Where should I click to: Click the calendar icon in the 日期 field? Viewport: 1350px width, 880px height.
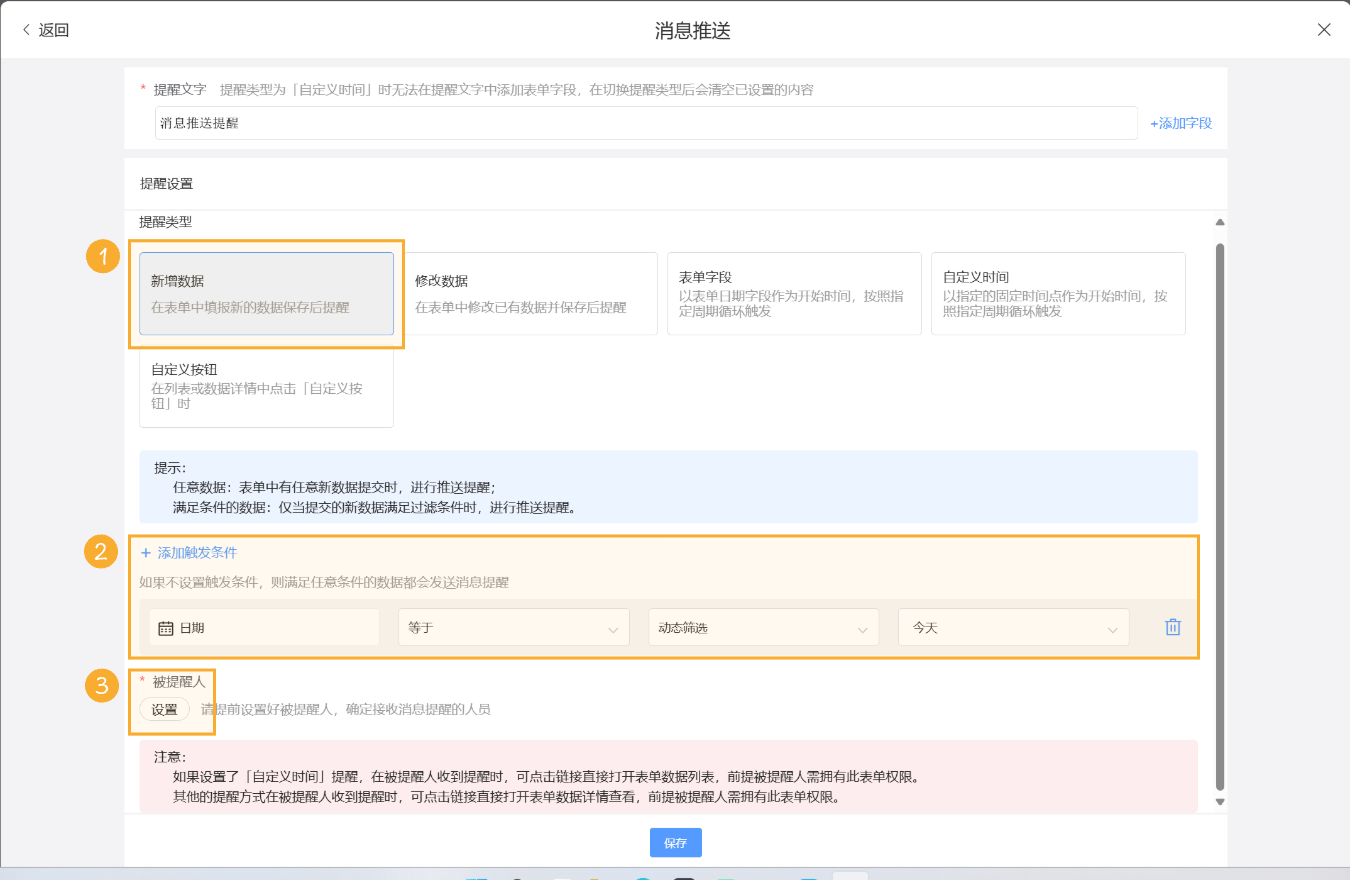point(166,627)
